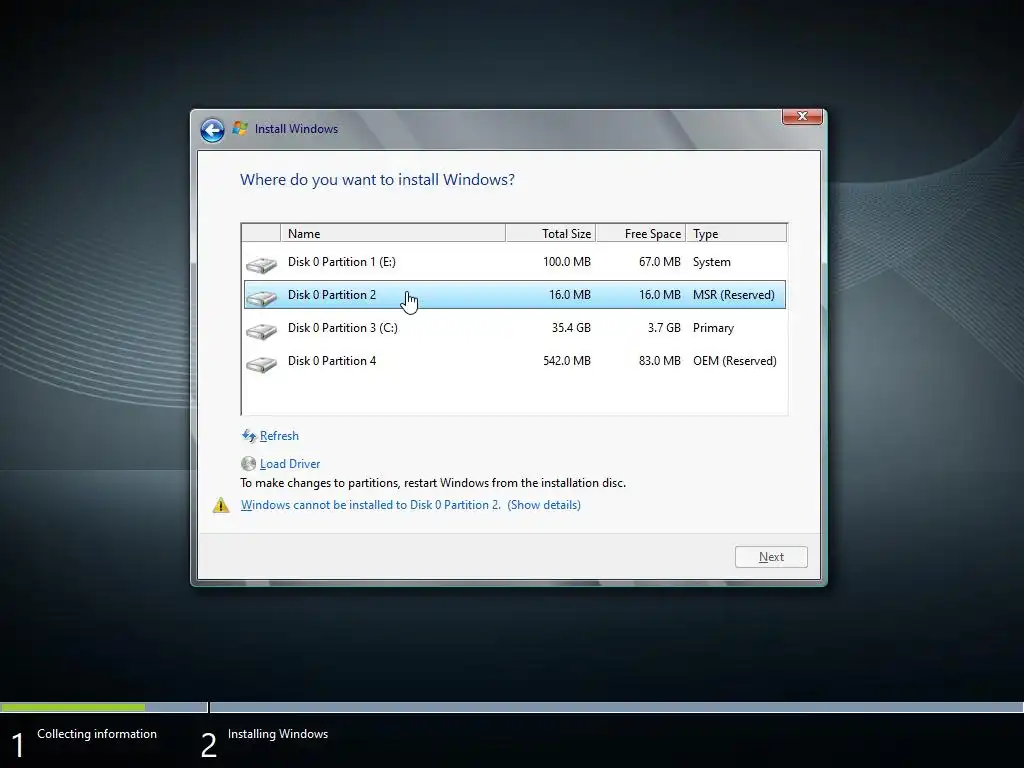Image resolution: width=1024 pixels, height=768 pixels.
Task: Select Disk 0 Partition 1 (E:)
Action: (x=515, y=262)
